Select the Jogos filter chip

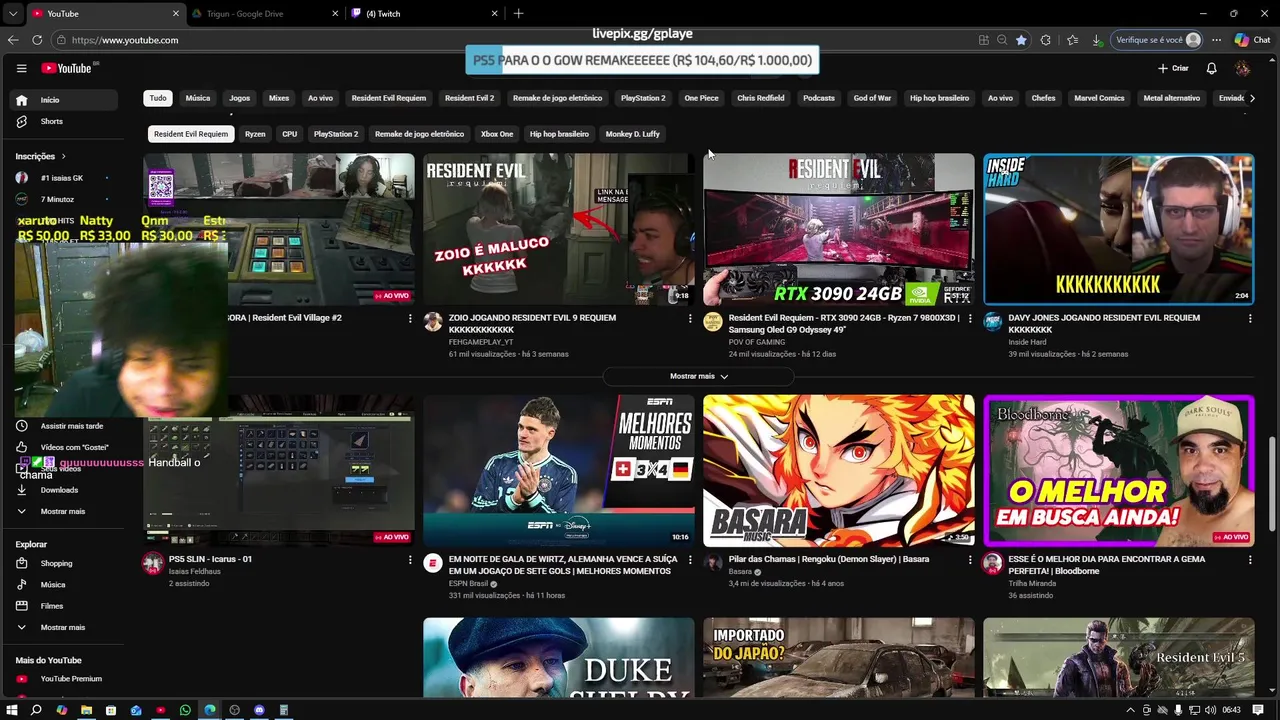click(x=240, y=98)
